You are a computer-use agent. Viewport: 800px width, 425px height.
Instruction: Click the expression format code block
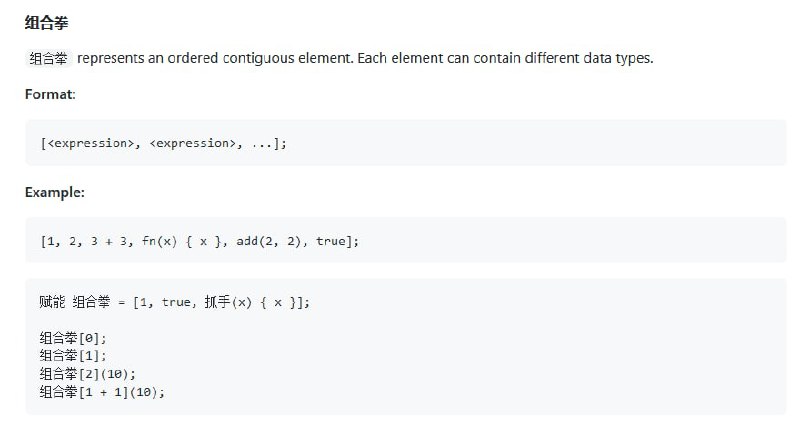coord(406,143)
